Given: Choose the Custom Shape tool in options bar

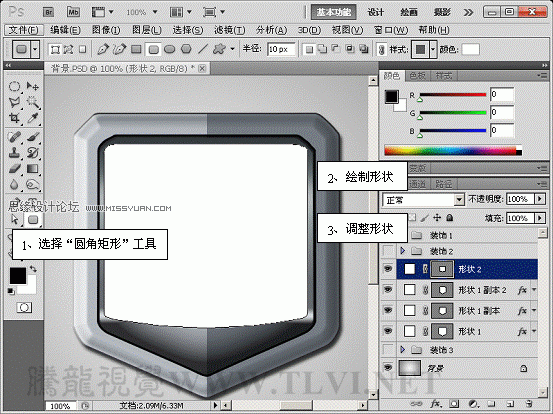Looking at the screenshot, I should (x=219, y=49).
